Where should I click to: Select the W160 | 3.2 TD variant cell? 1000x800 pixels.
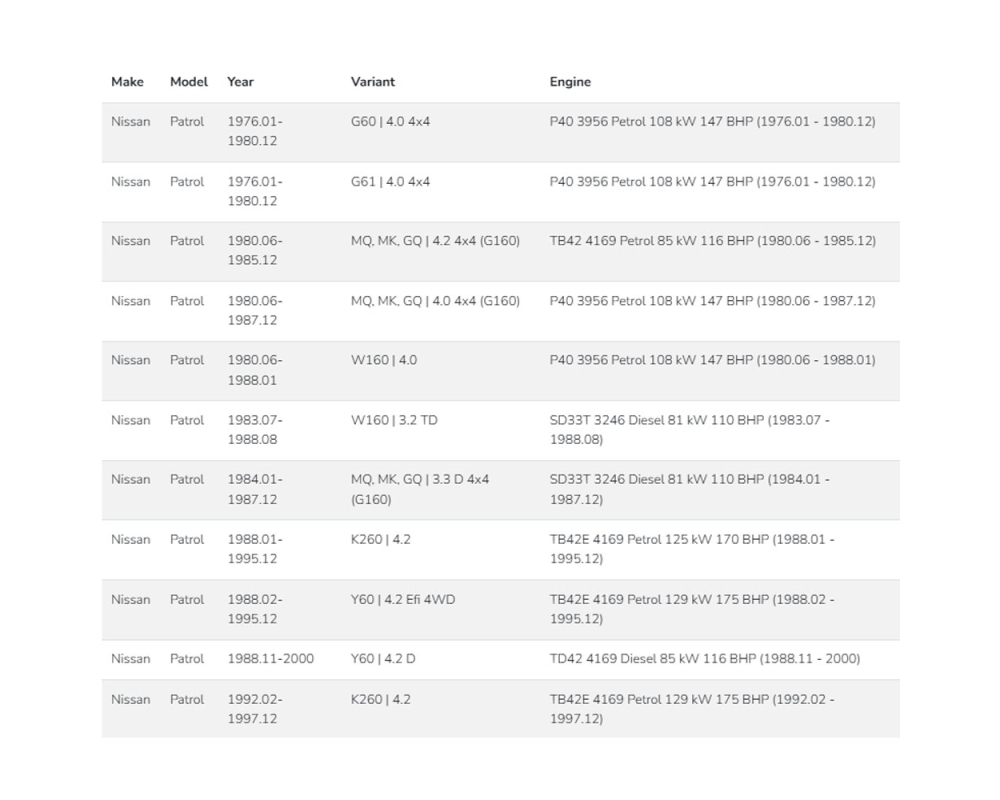point(393,420)
